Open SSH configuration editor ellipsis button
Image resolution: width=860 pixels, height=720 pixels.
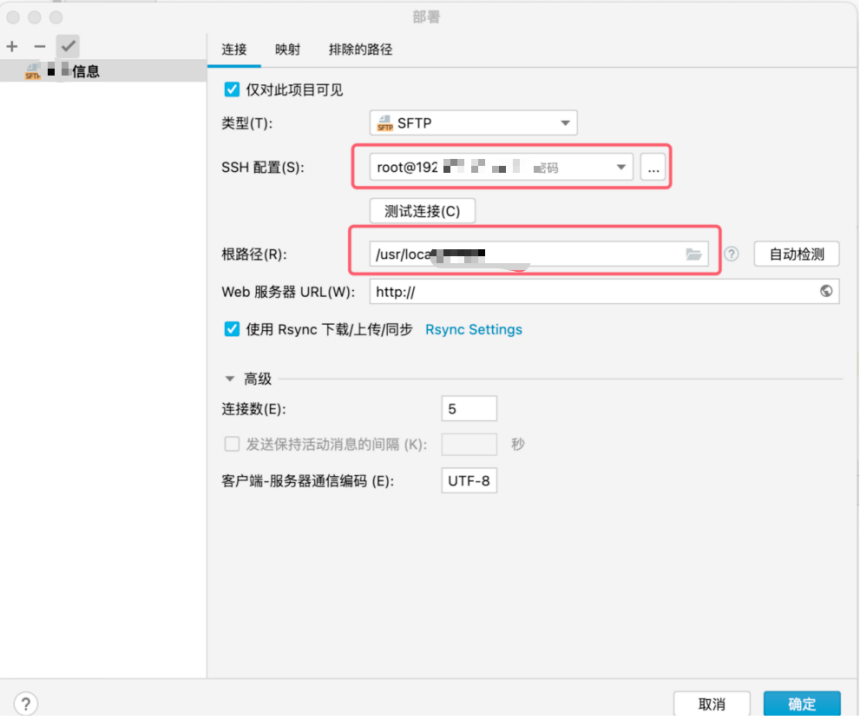point(653,167)
